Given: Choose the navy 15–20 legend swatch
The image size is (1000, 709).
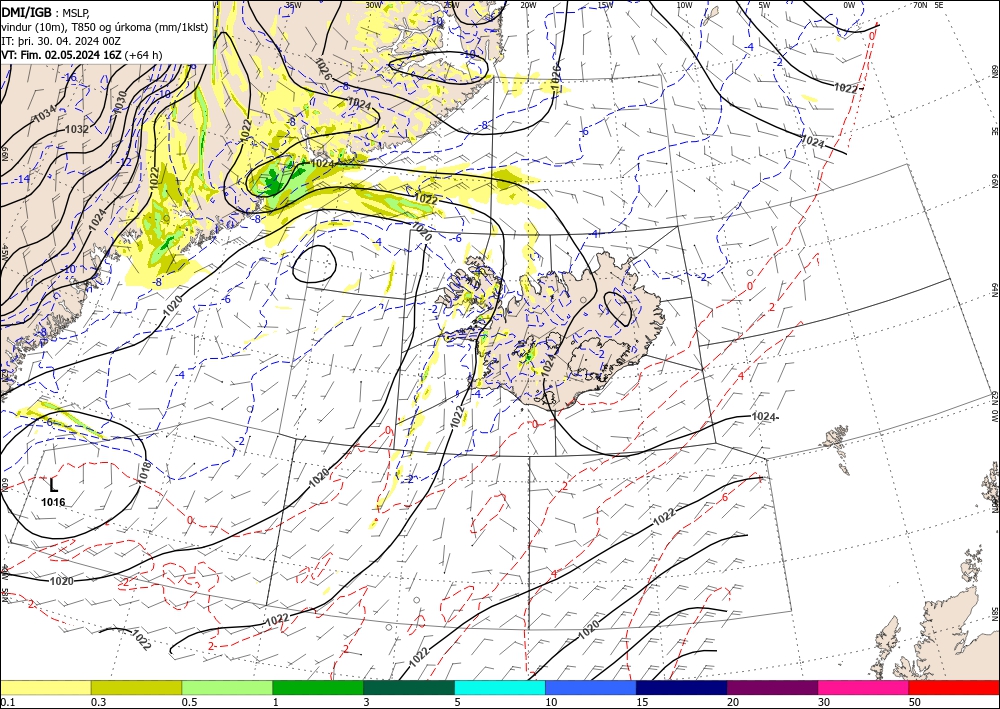Looking at the screenshot, I should 682,687.
